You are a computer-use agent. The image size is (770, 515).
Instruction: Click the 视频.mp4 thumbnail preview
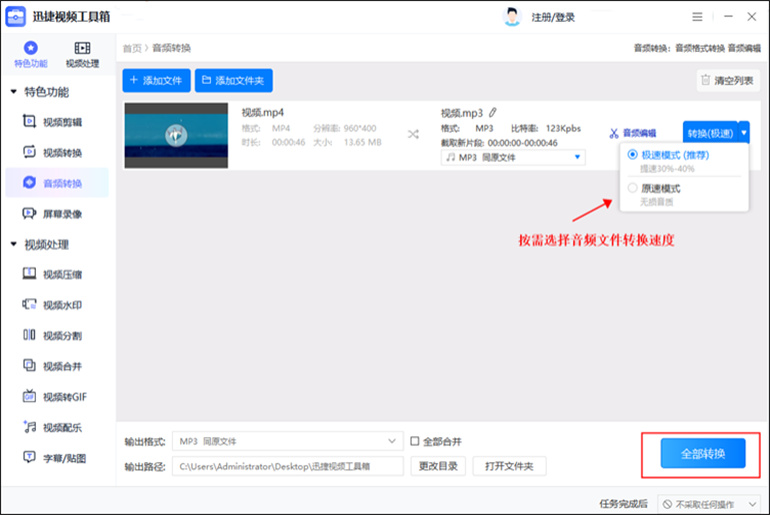coord(176,136)
